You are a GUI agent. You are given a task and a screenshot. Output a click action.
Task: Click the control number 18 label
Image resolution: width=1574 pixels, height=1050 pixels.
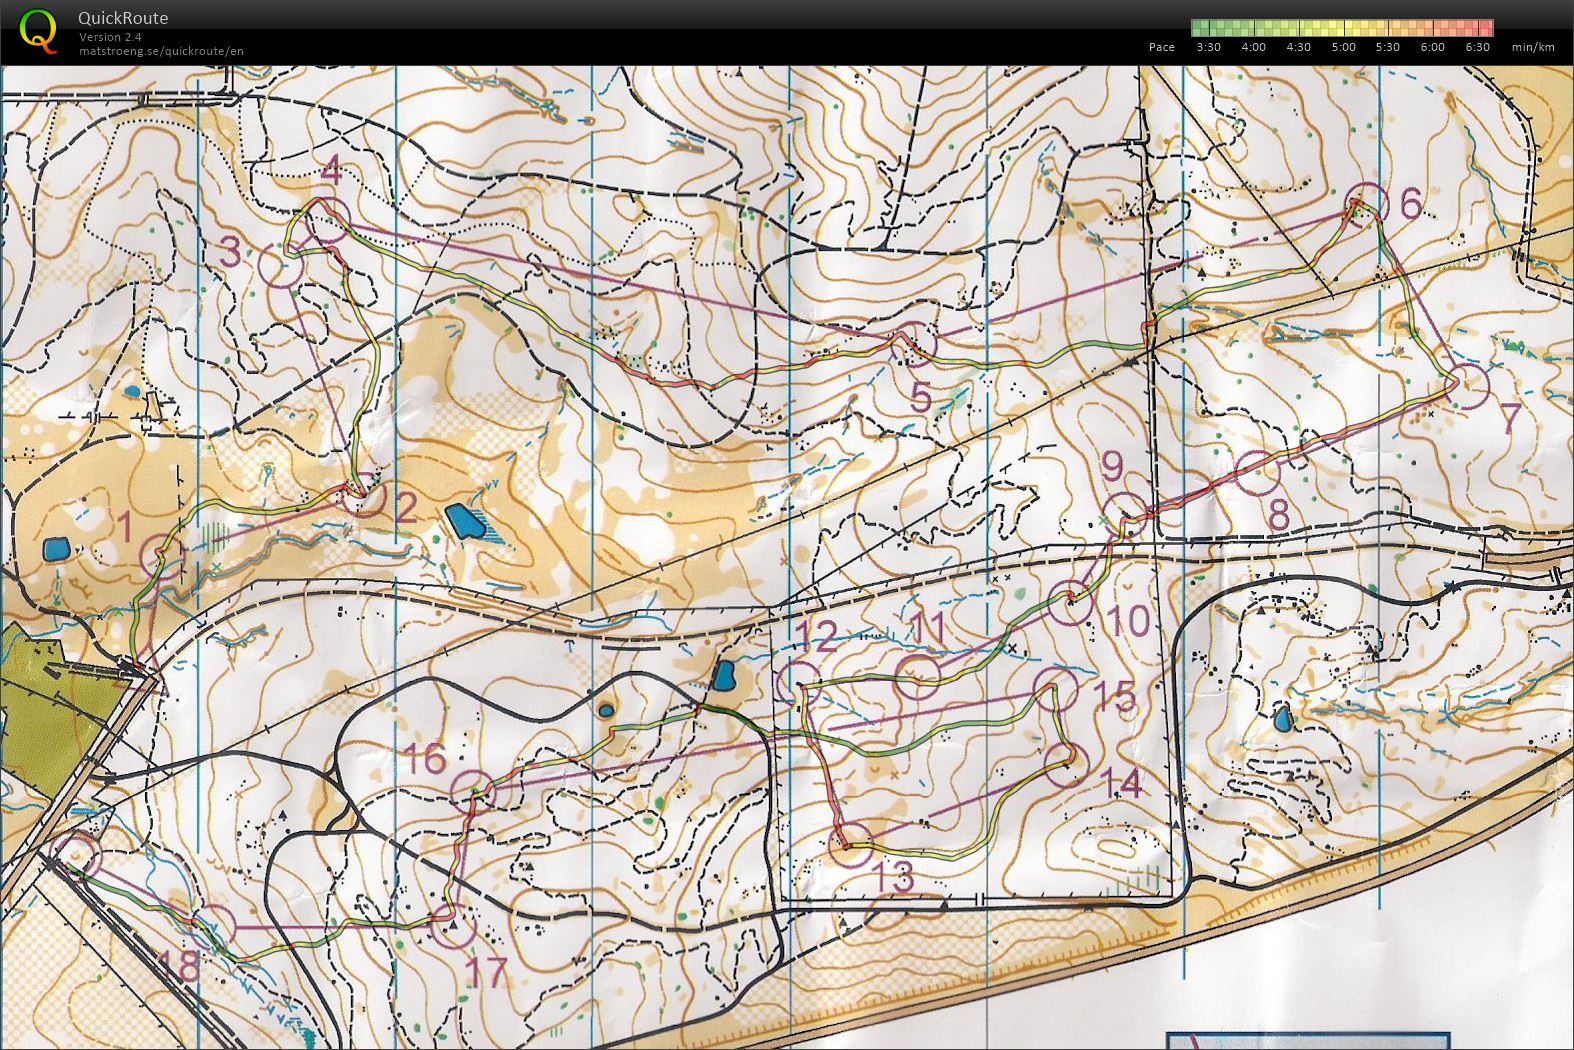click(x=179, y=966)
